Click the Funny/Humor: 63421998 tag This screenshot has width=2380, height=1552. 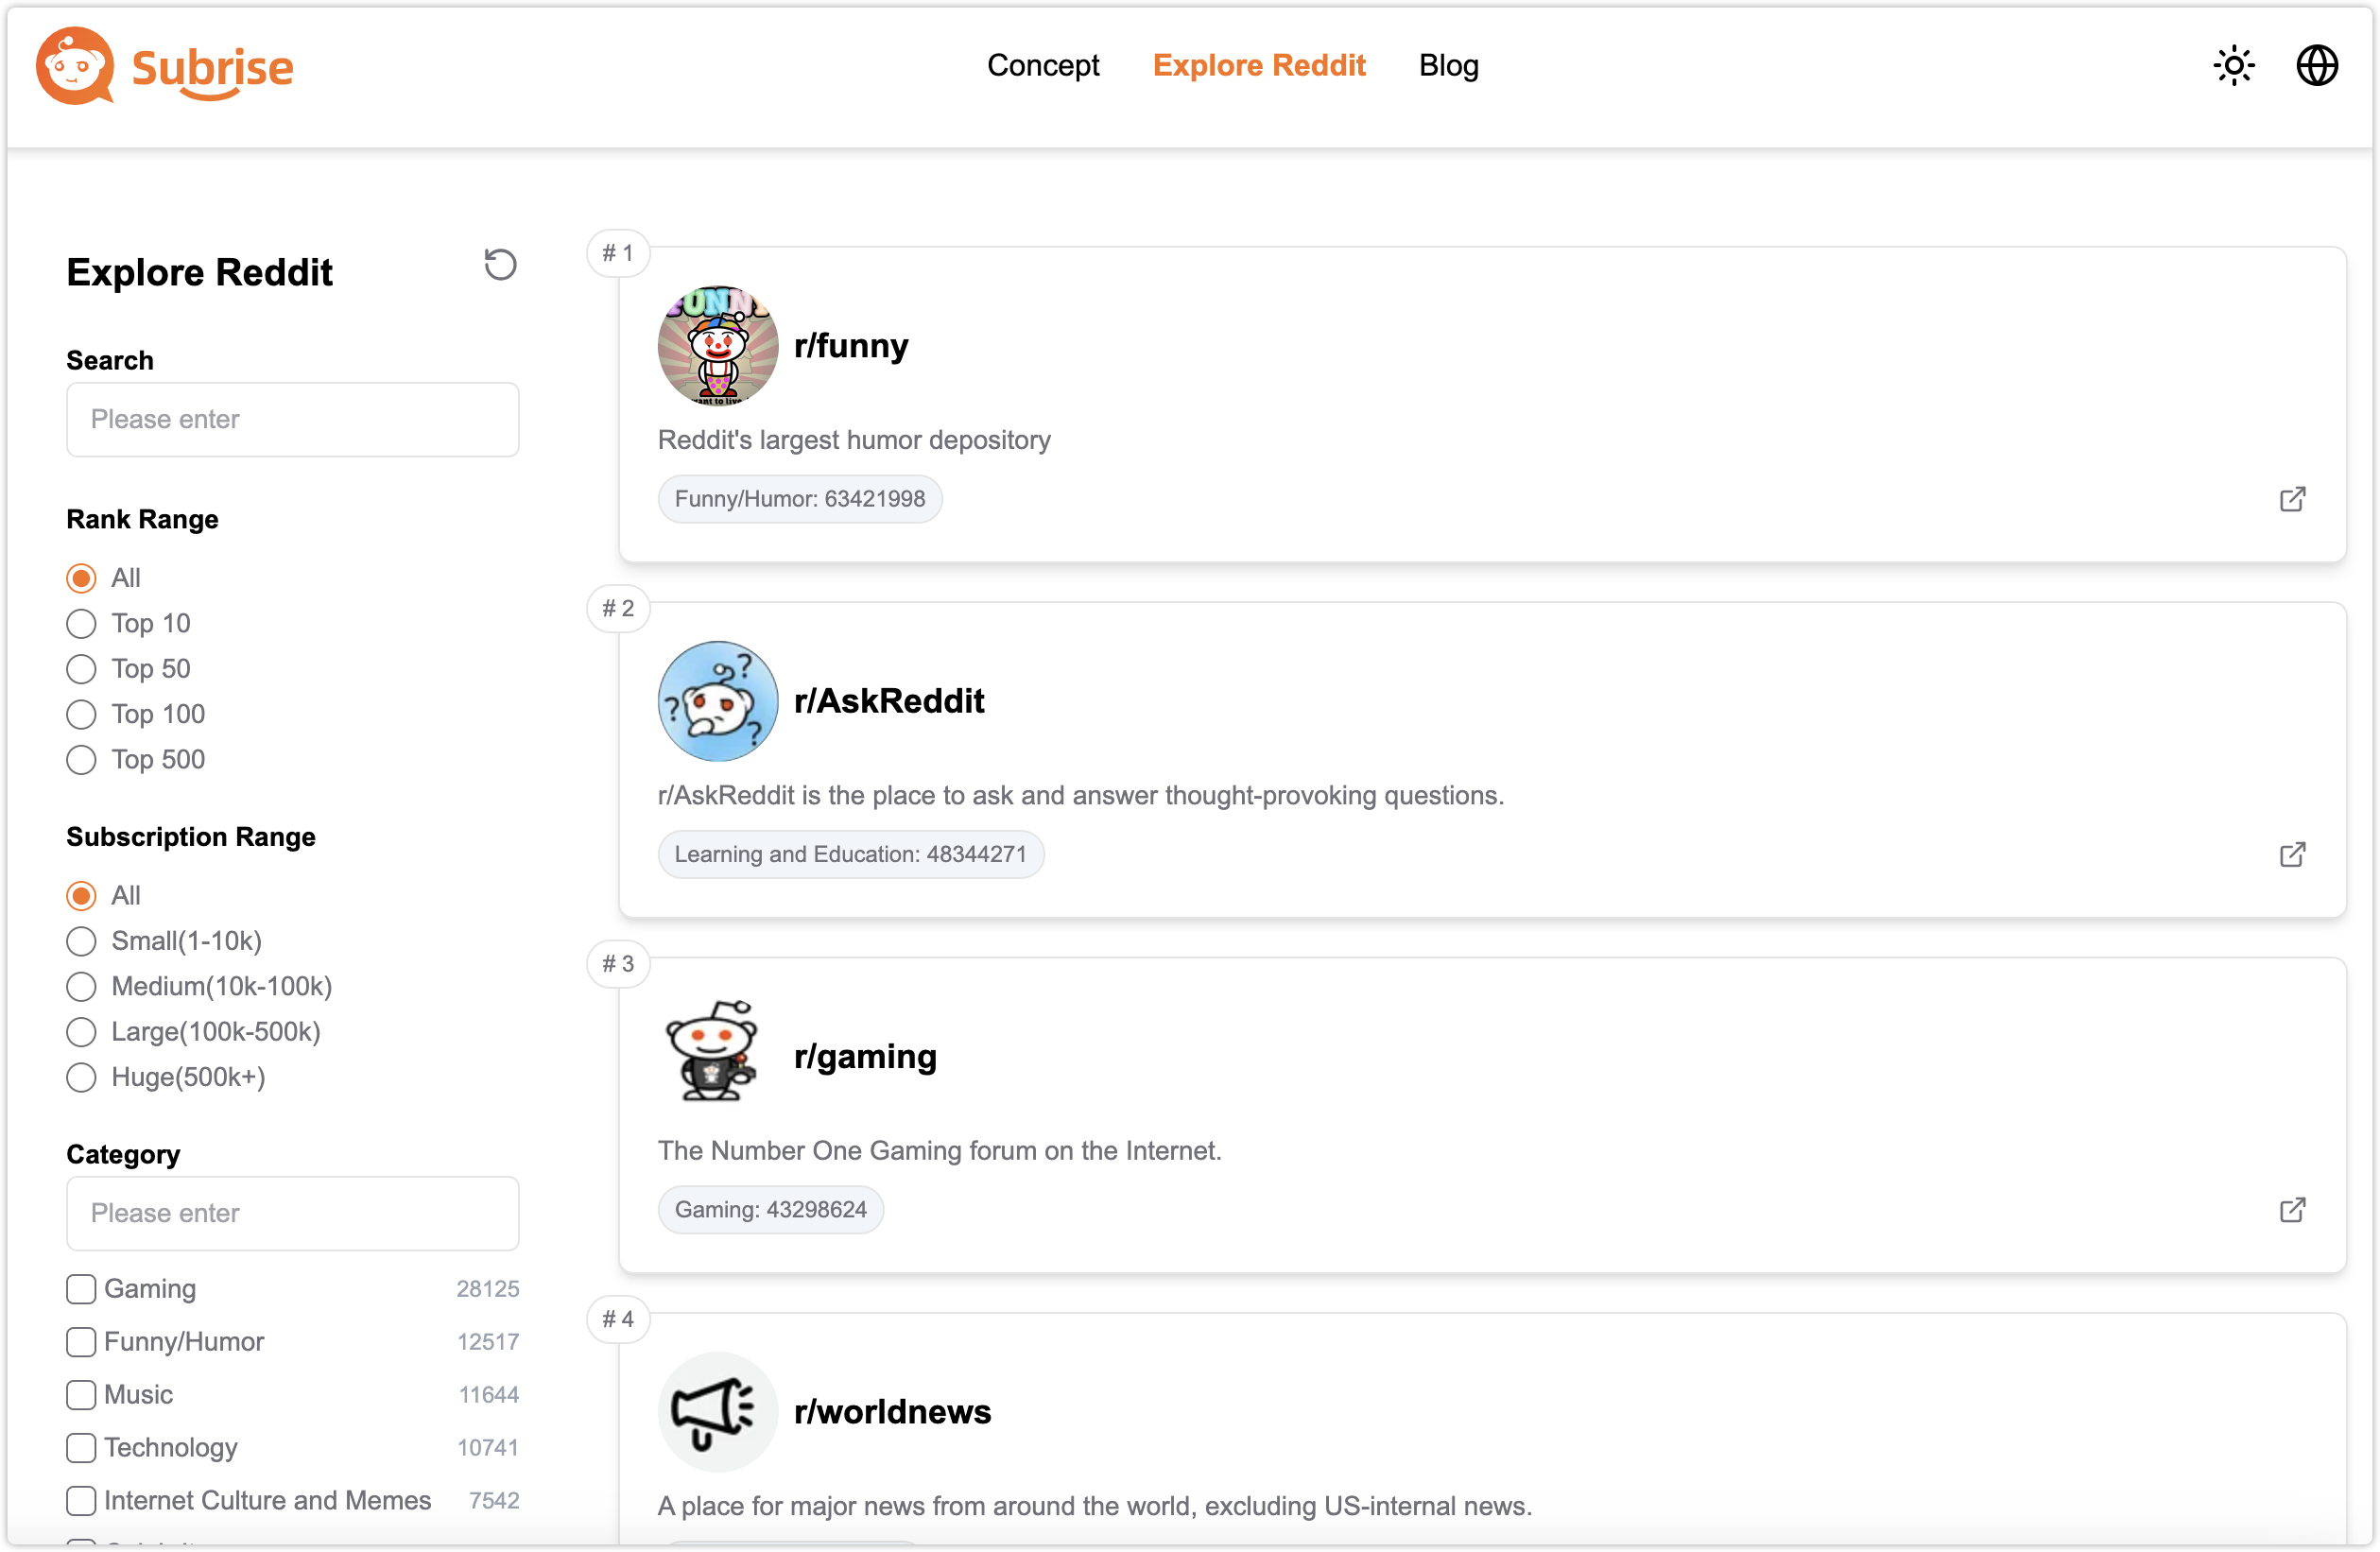click(x=799, y=499)
